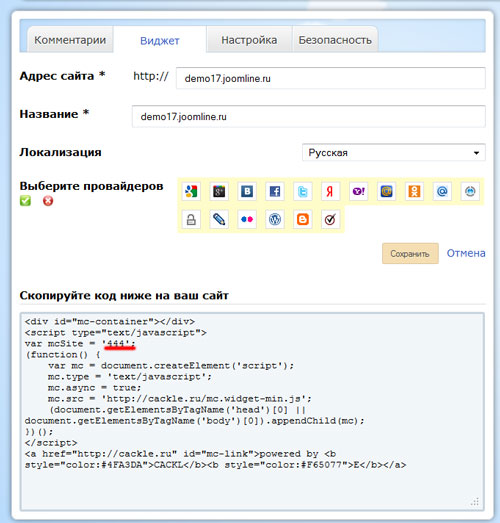Click the Отмена link
This screenshot has height=523, width=500.
[x=466, y=253]
